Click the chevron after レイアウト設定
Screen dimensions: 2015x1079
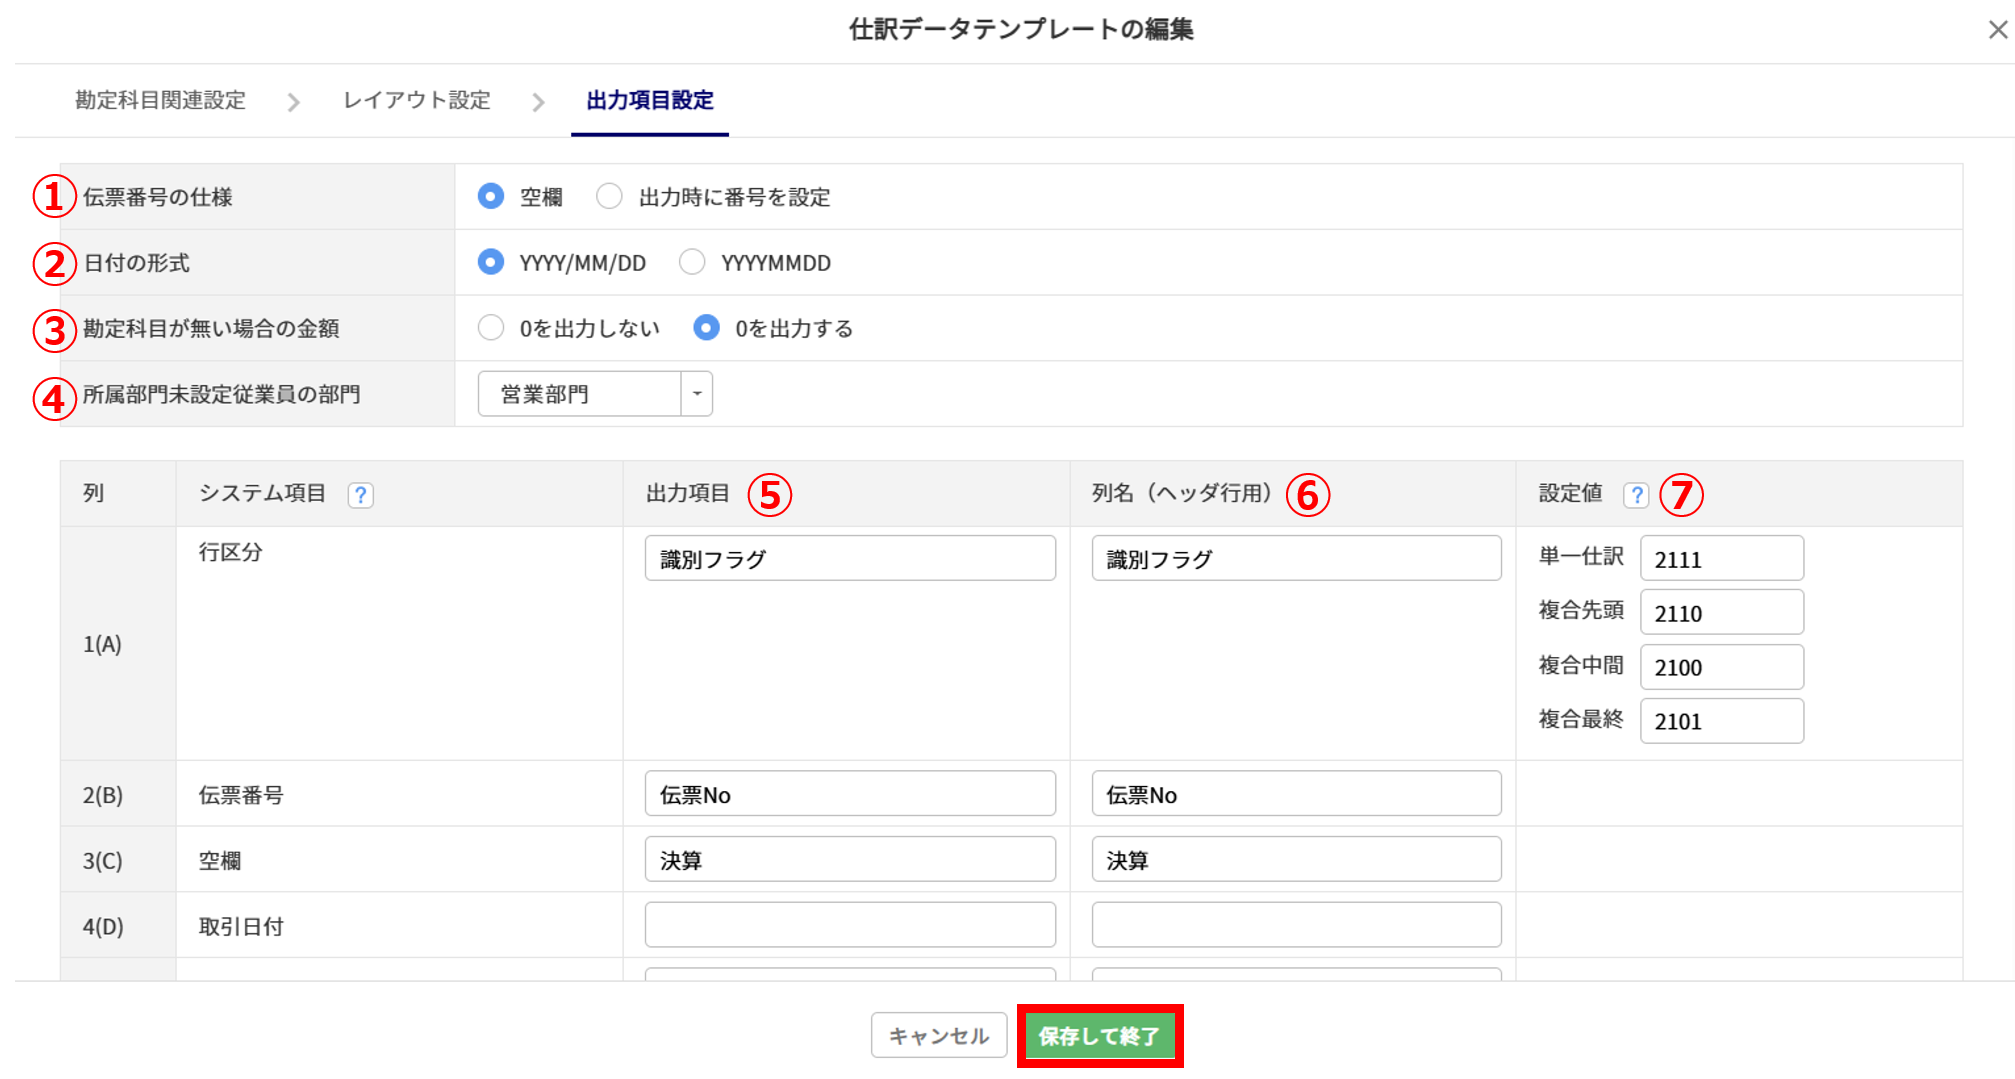(x=538, y=102)
